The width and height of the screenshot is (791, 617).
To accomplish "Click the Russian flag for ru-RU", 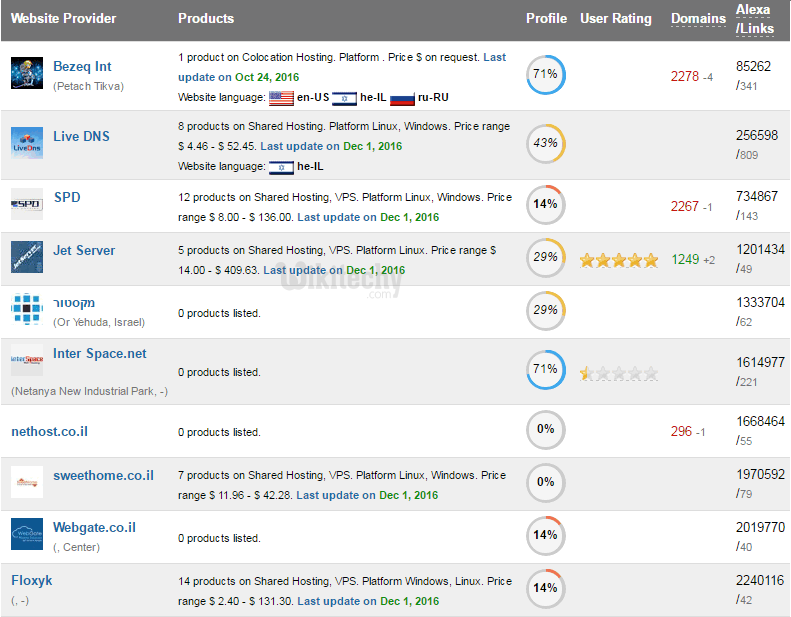I will point(402,98).
